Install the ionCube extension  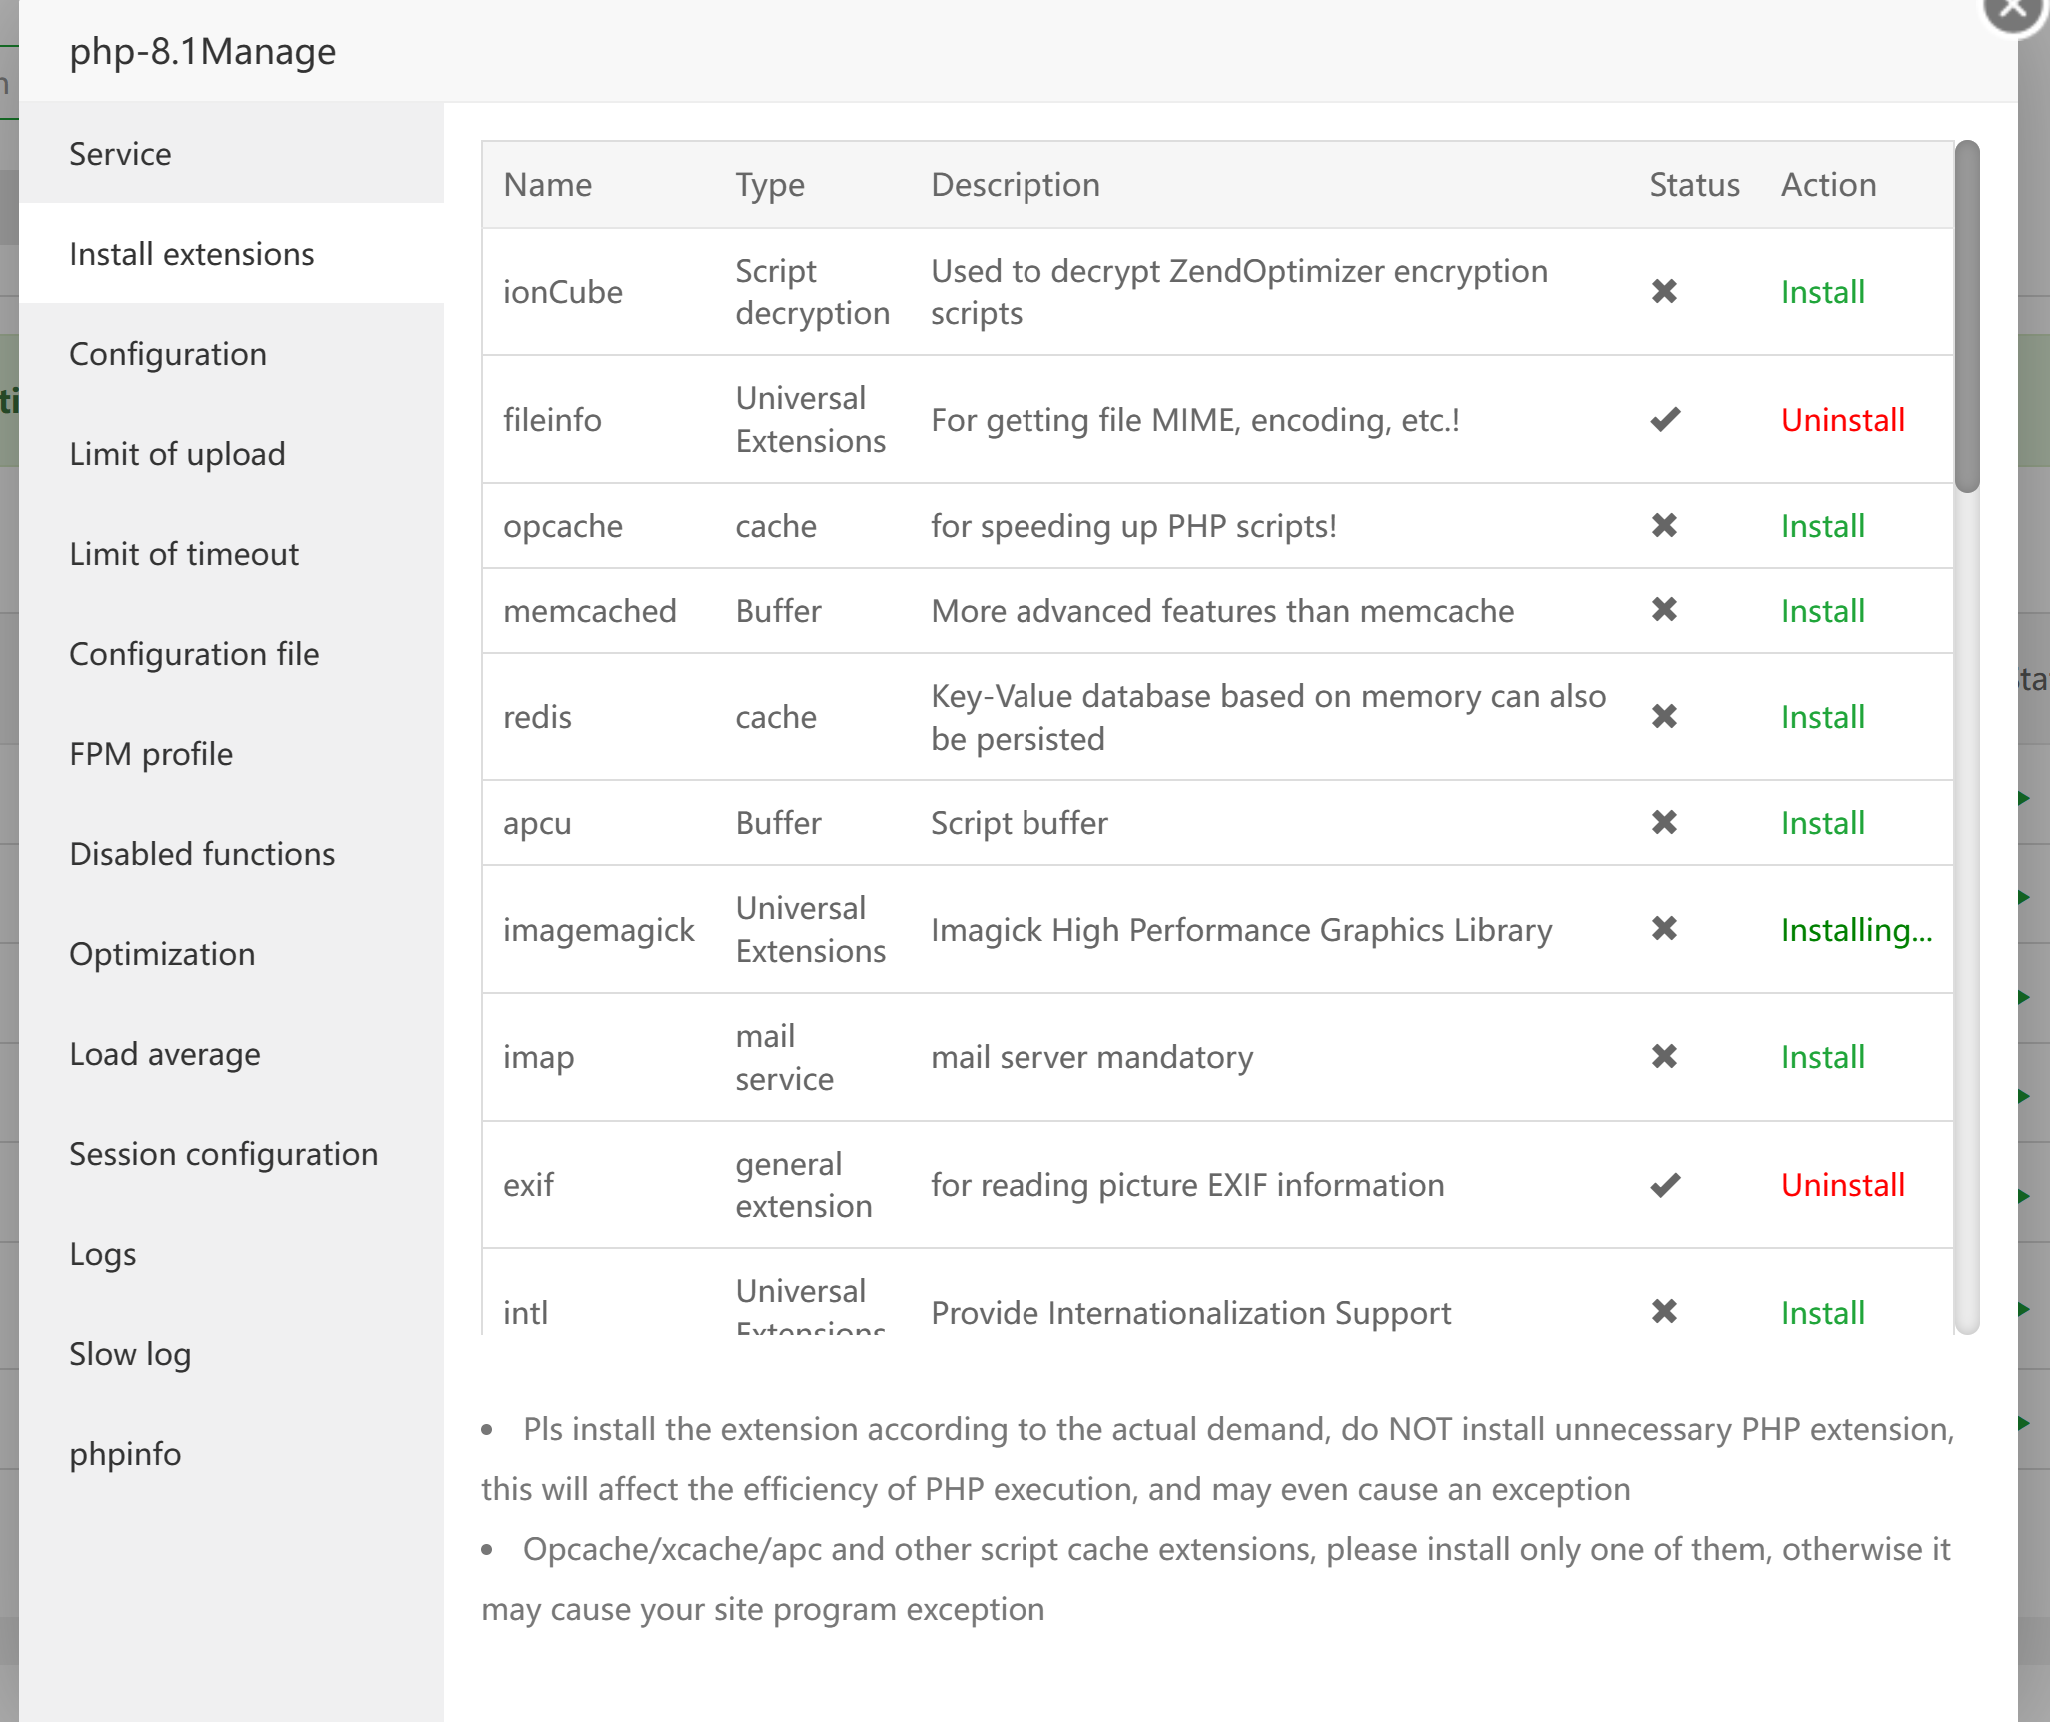(1822, 292)
